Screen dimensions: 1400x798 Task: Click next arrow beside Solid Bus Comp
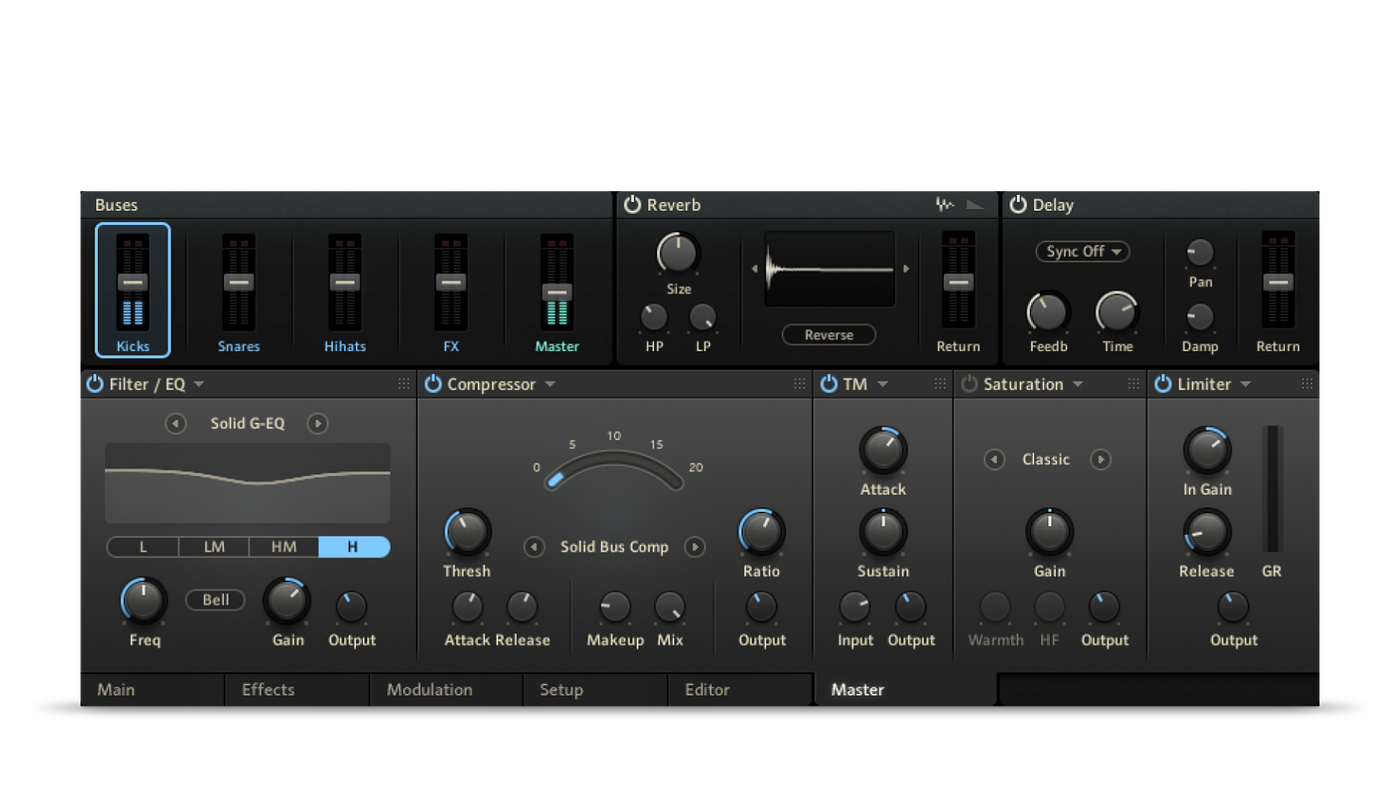tap(695, 547)
